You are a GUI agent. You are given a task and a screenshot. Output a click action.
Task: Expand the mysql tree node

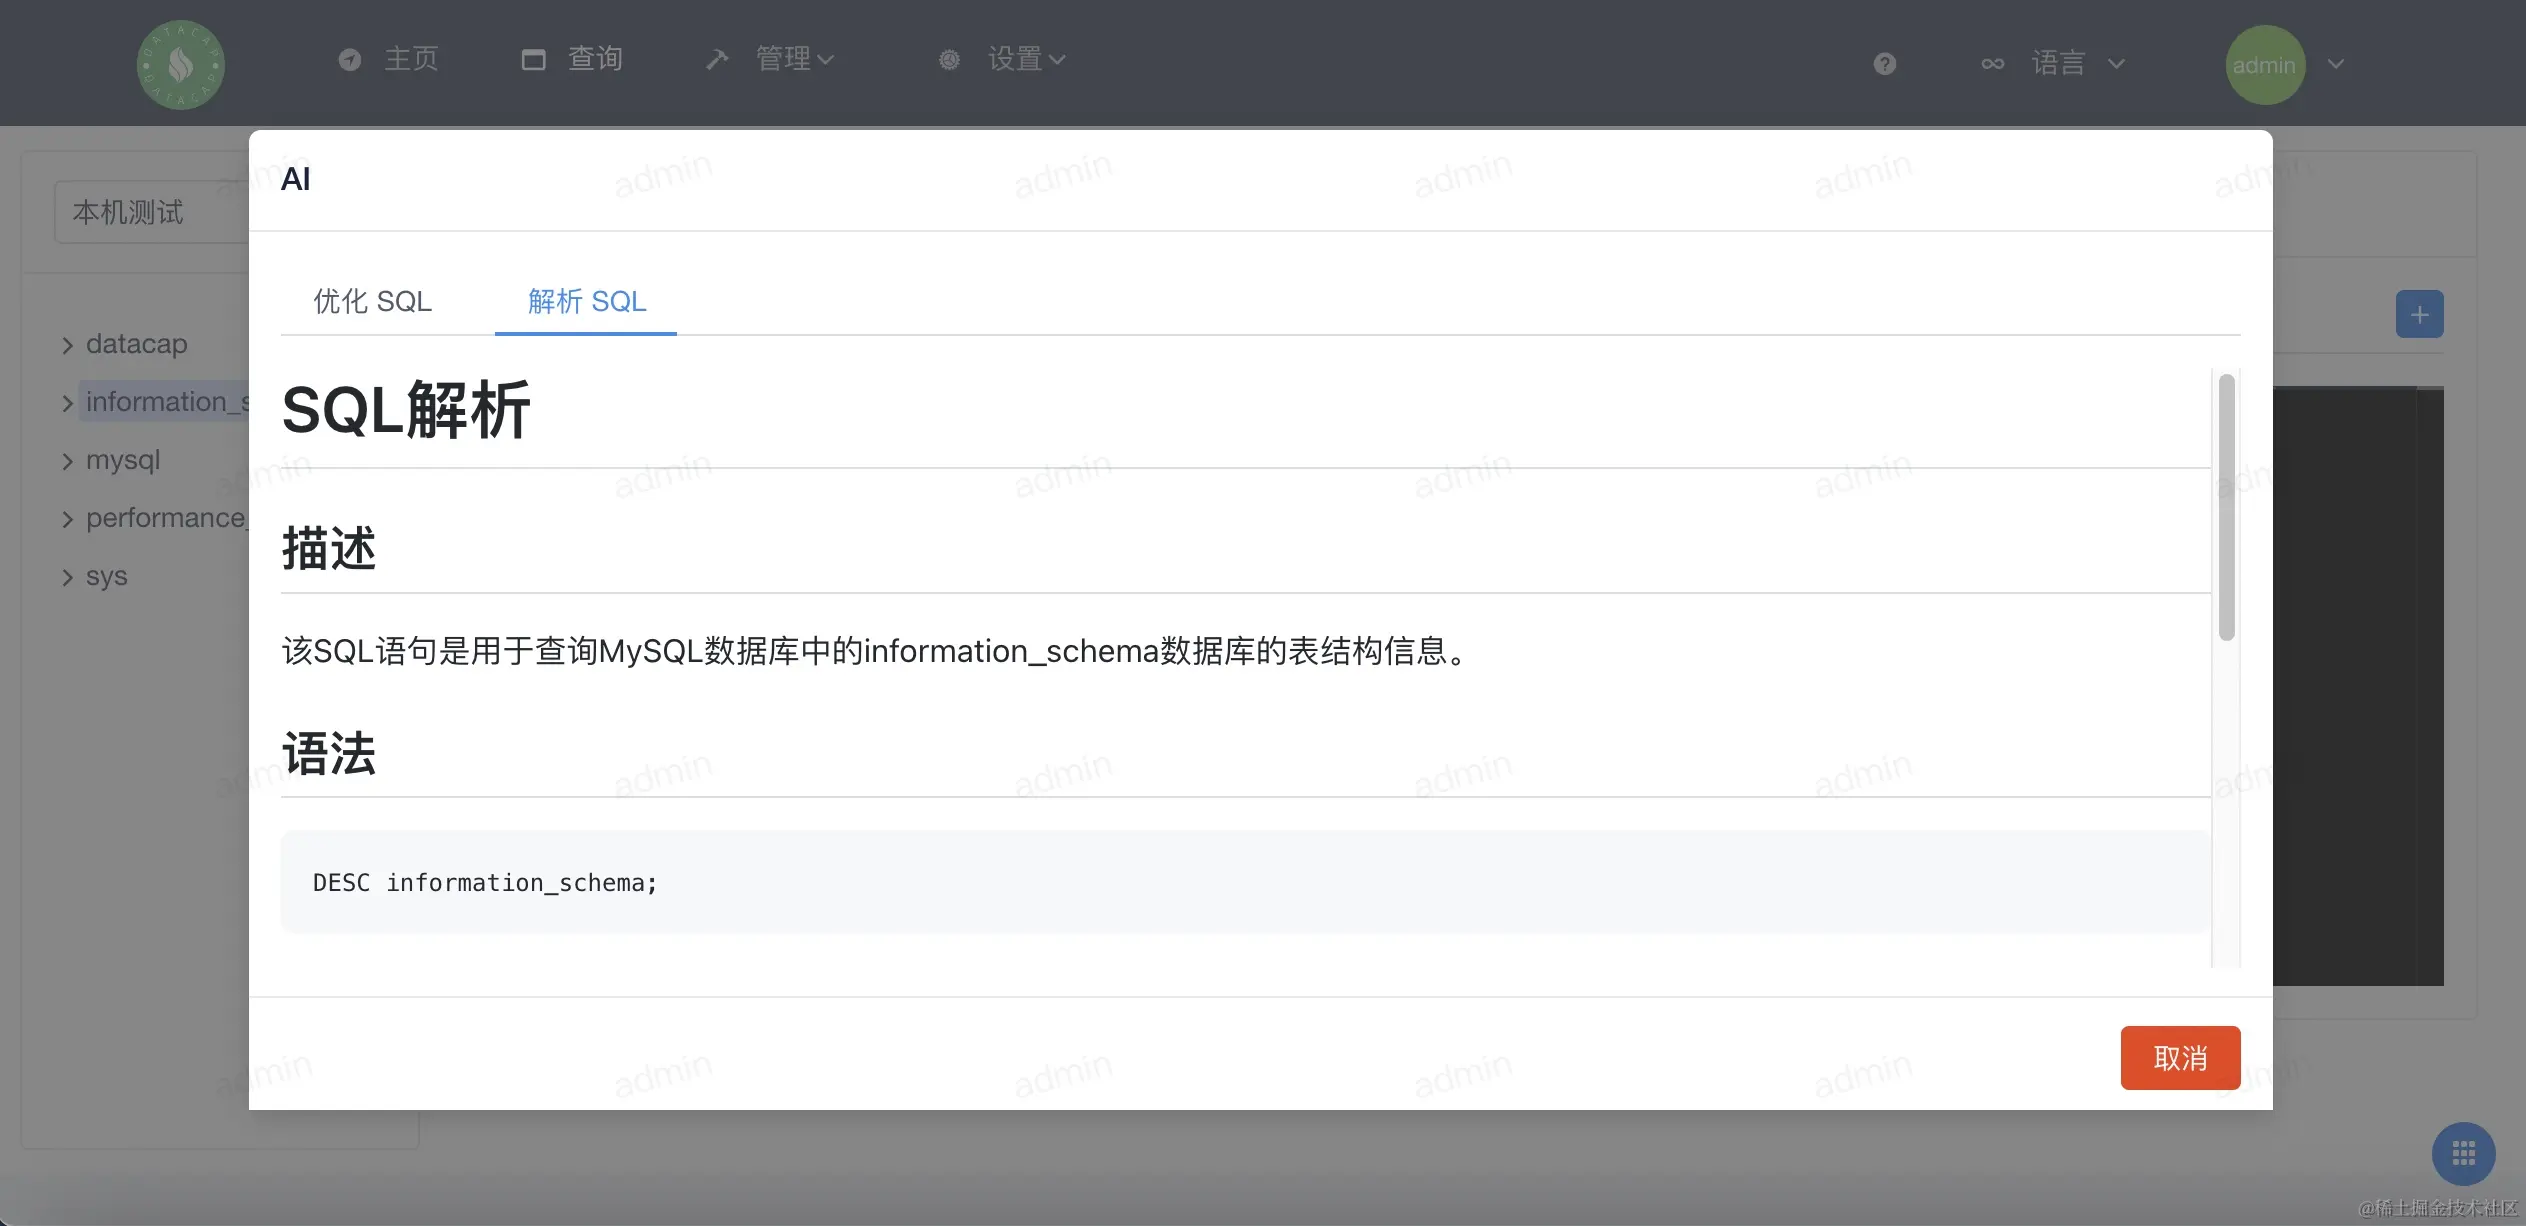67,462
